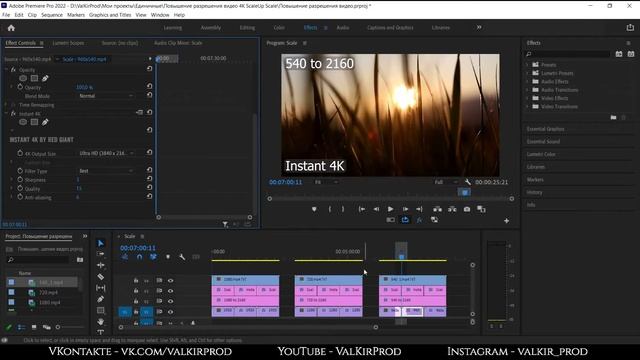
Task: Show more workspaces chevron
Action: (x=479, y=27)
